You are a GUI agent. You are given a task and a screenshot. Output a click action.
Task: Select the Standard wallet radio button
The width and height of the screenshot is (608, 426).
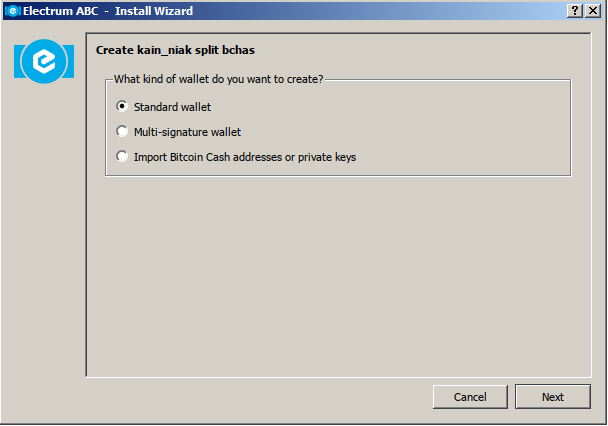(122, 106)
